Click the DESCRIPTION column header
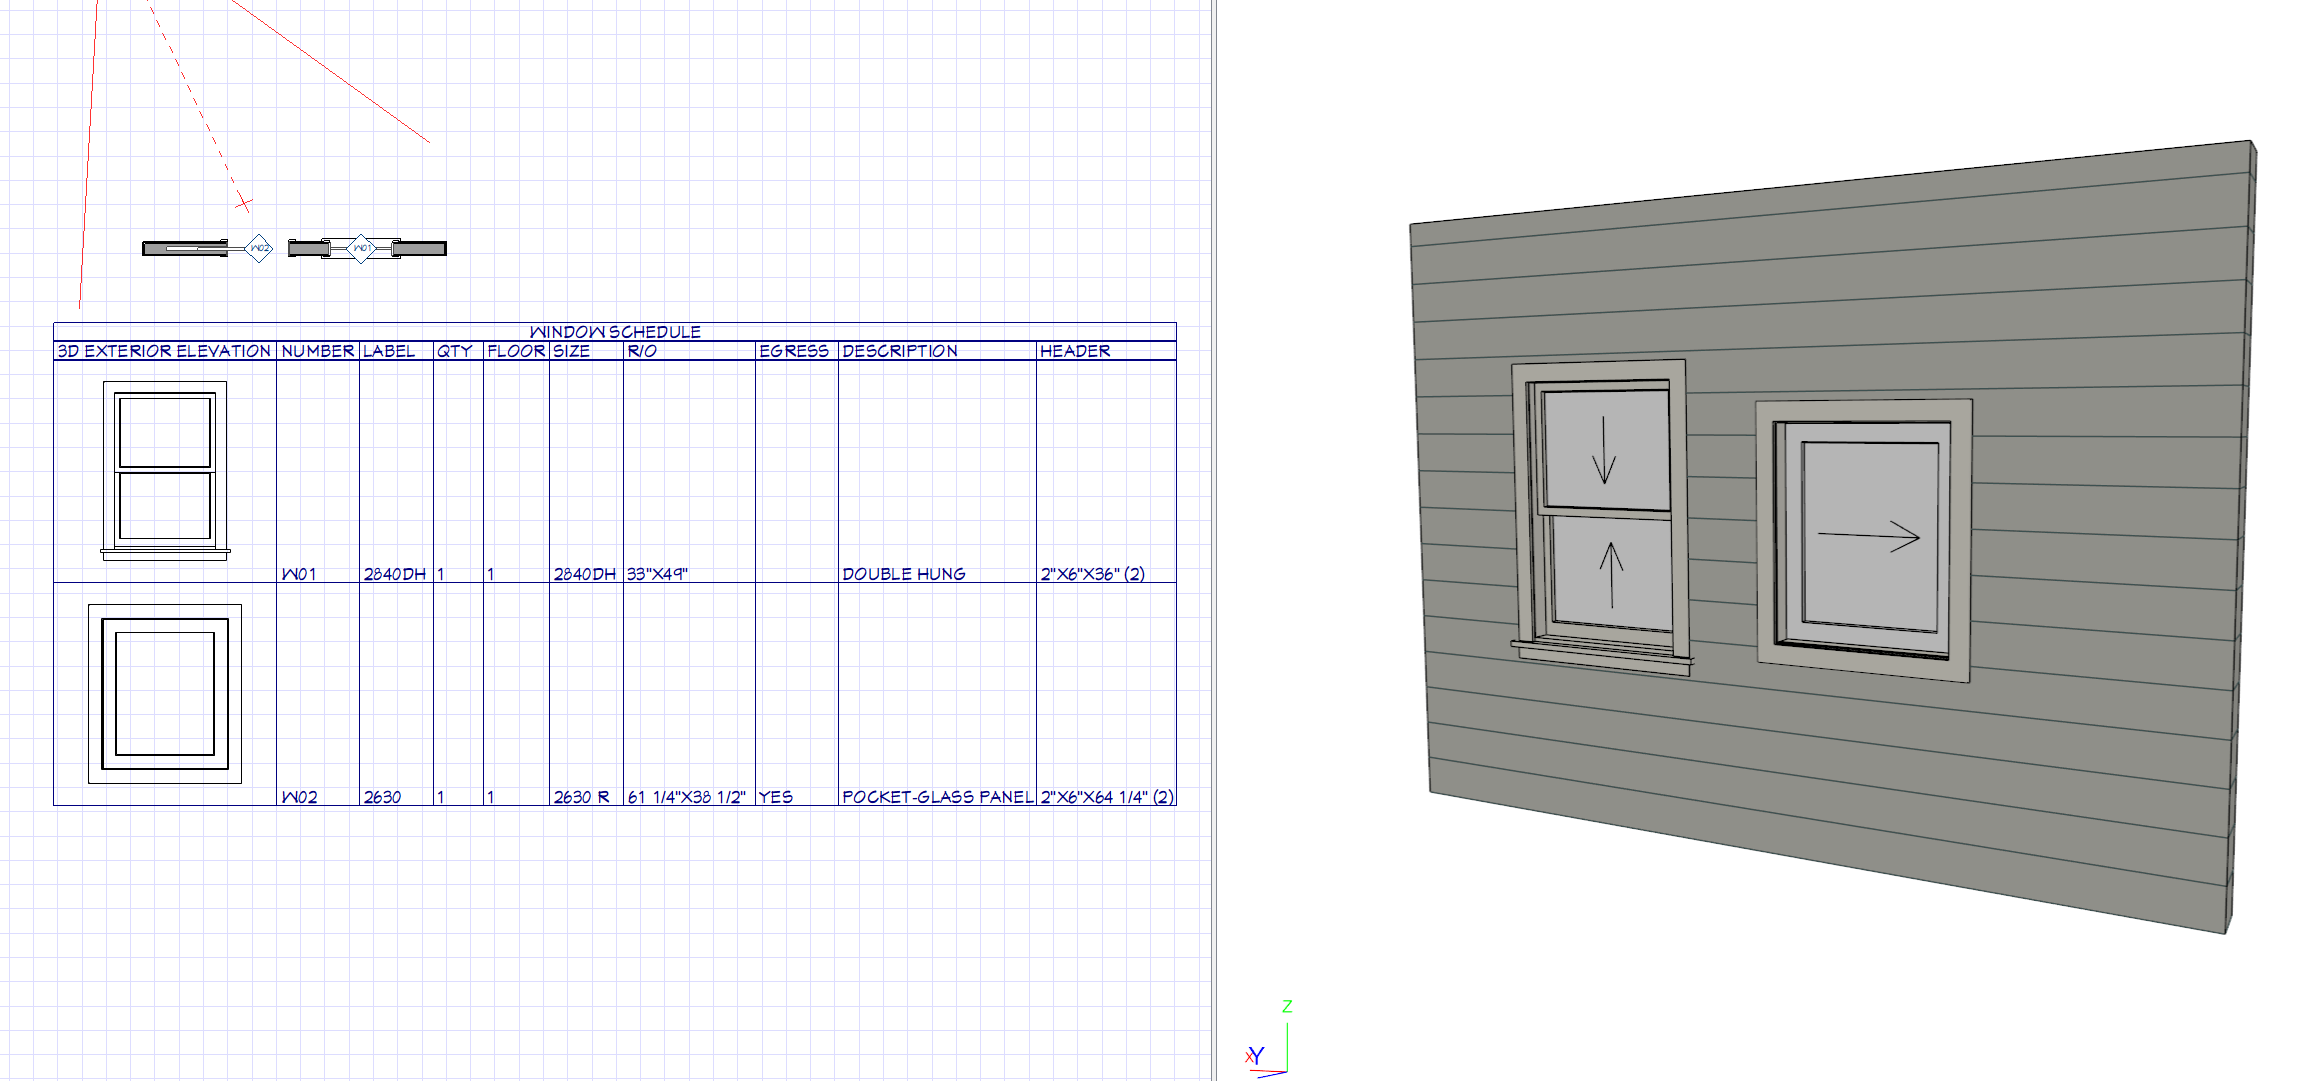Screen dimensions: 2315x1081 tap(899, 351)
